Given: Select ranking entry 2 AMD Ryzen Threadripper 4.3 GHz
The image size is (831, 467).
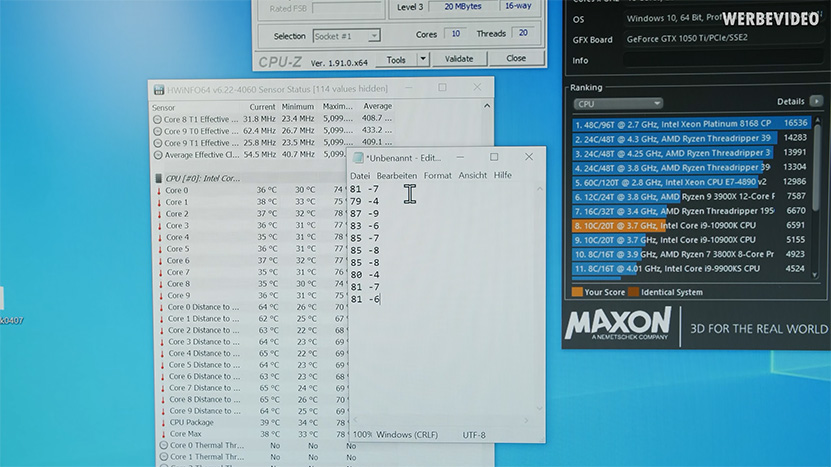Looking at the screenshot, I should coord(691,138).
